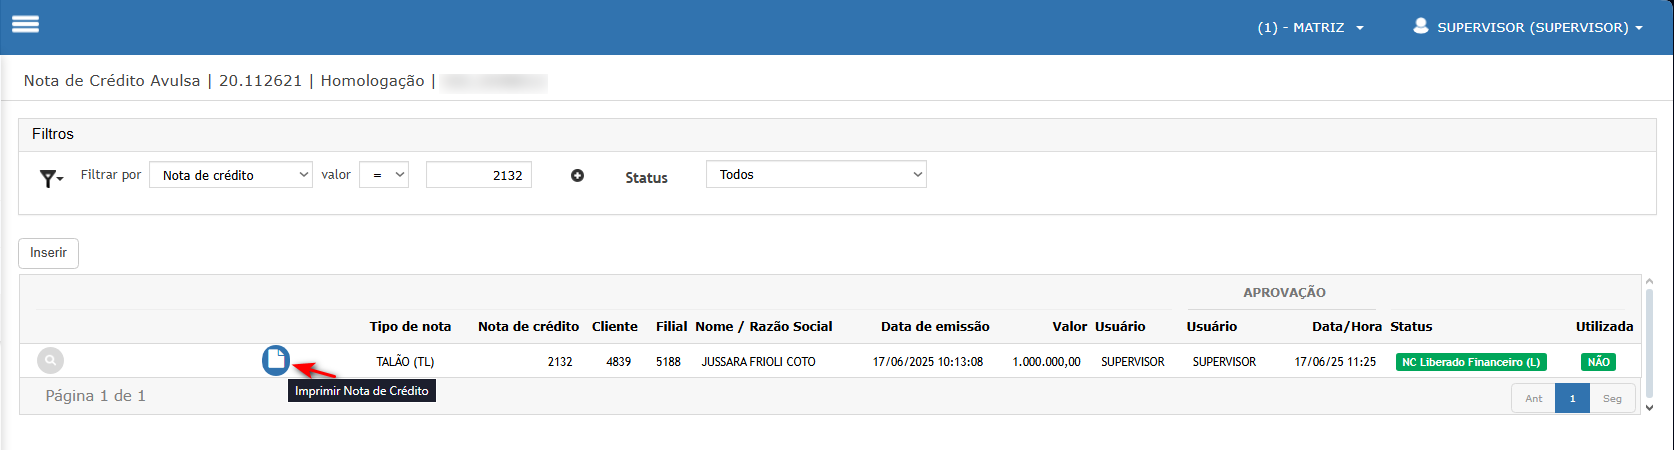Open the hamburger menu icon
This screenshot has width=1674, height=450.
[25, 24]
